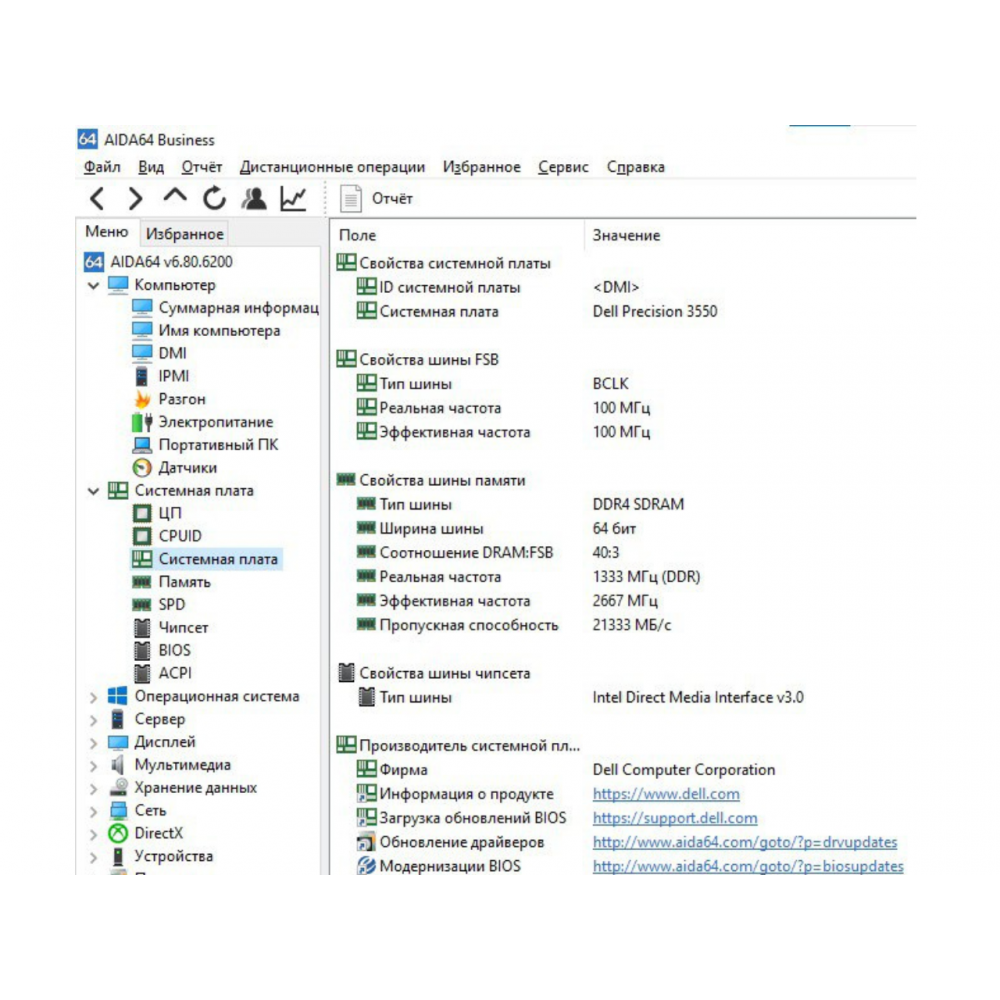This screenshot has width=1000, height=1000.
Task: Expand the Сеть tree node
Action: [x=94, y=812]
